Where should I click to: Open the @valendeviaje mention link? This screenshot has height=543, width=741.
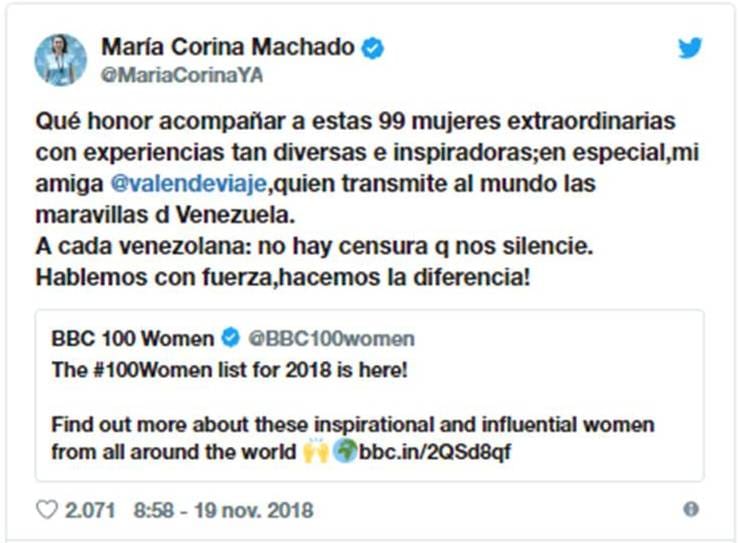click(x=189, y=183)
